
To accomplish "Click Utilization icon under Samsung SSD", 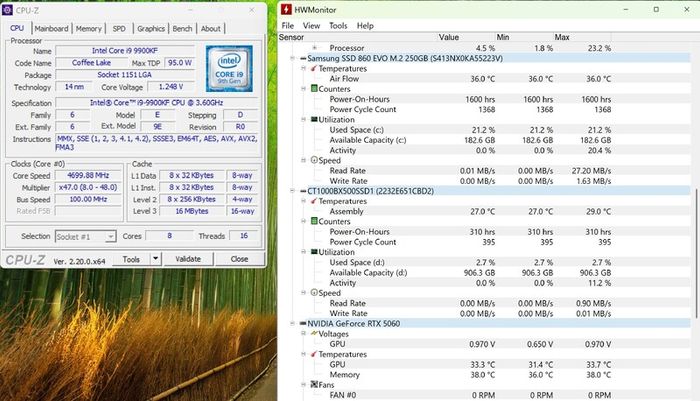I will point(314,119).
